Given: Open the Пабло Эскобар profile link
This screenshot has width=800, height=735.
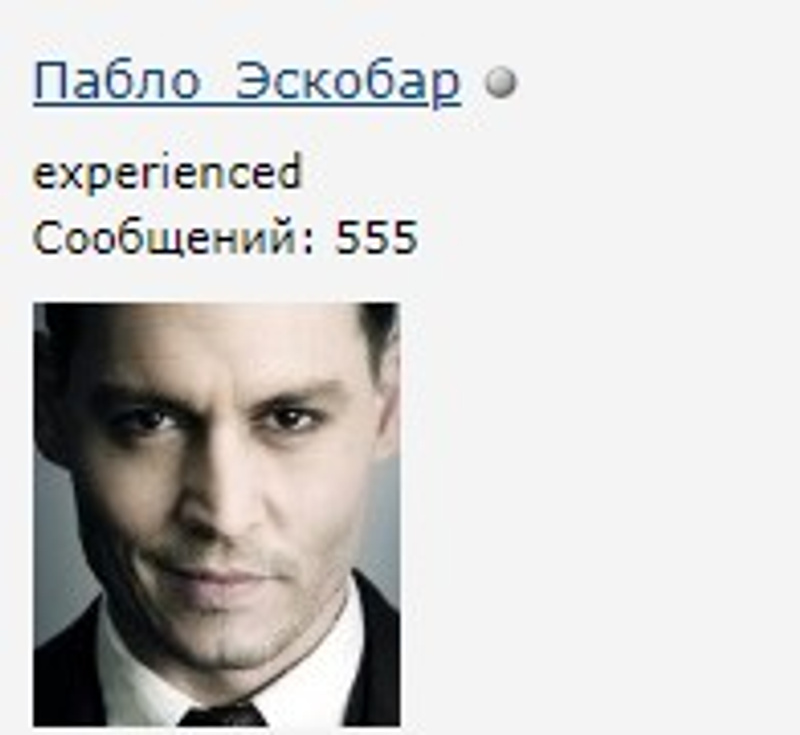Looking at the screenshot, I should click(x=247, y=82).
